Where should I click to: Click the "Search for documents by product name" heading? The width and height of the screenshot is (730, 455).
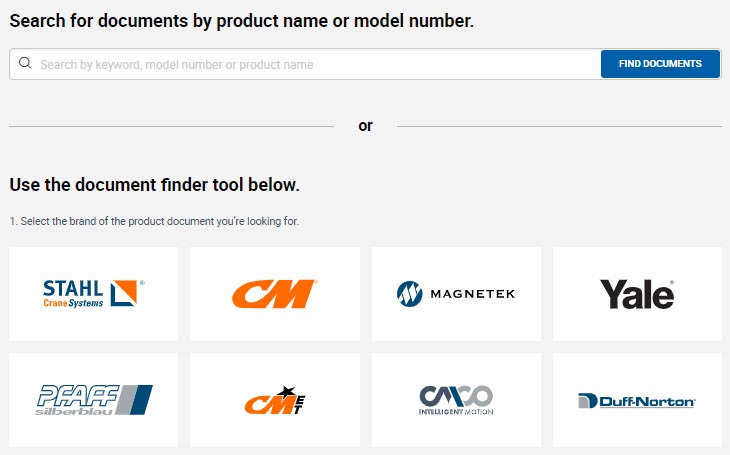(x=242, y=21)
